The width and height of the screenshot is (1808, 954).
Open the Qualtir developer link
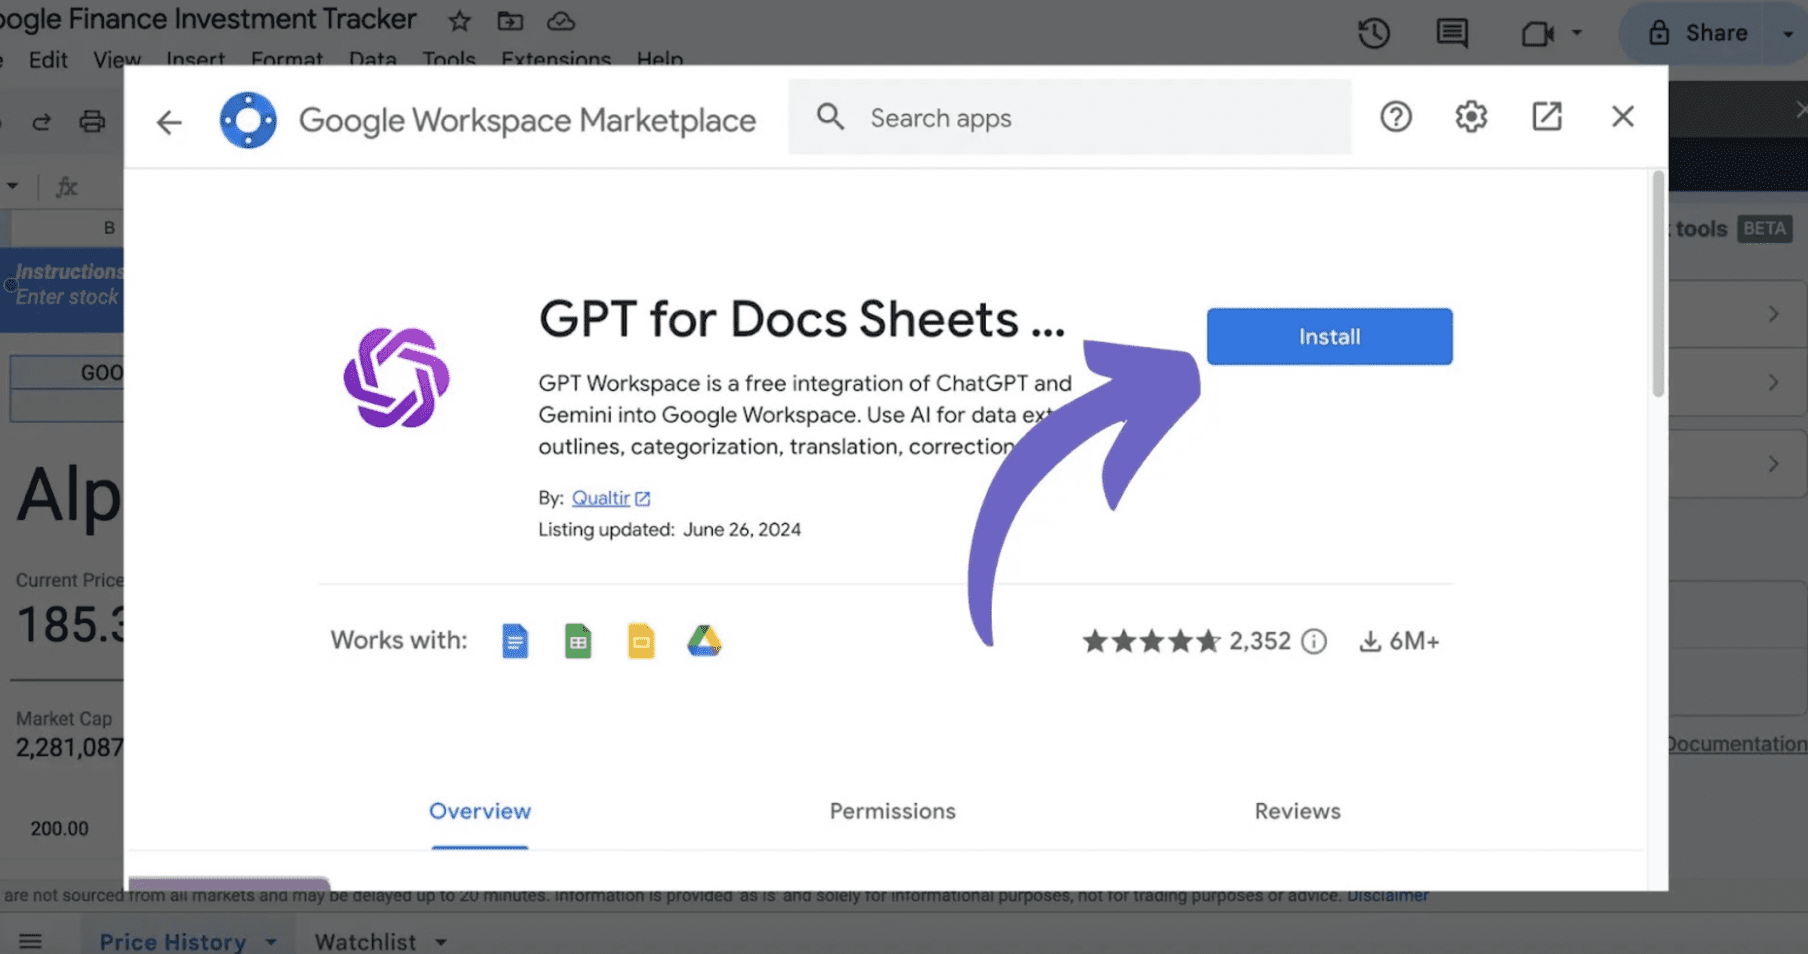600,498
